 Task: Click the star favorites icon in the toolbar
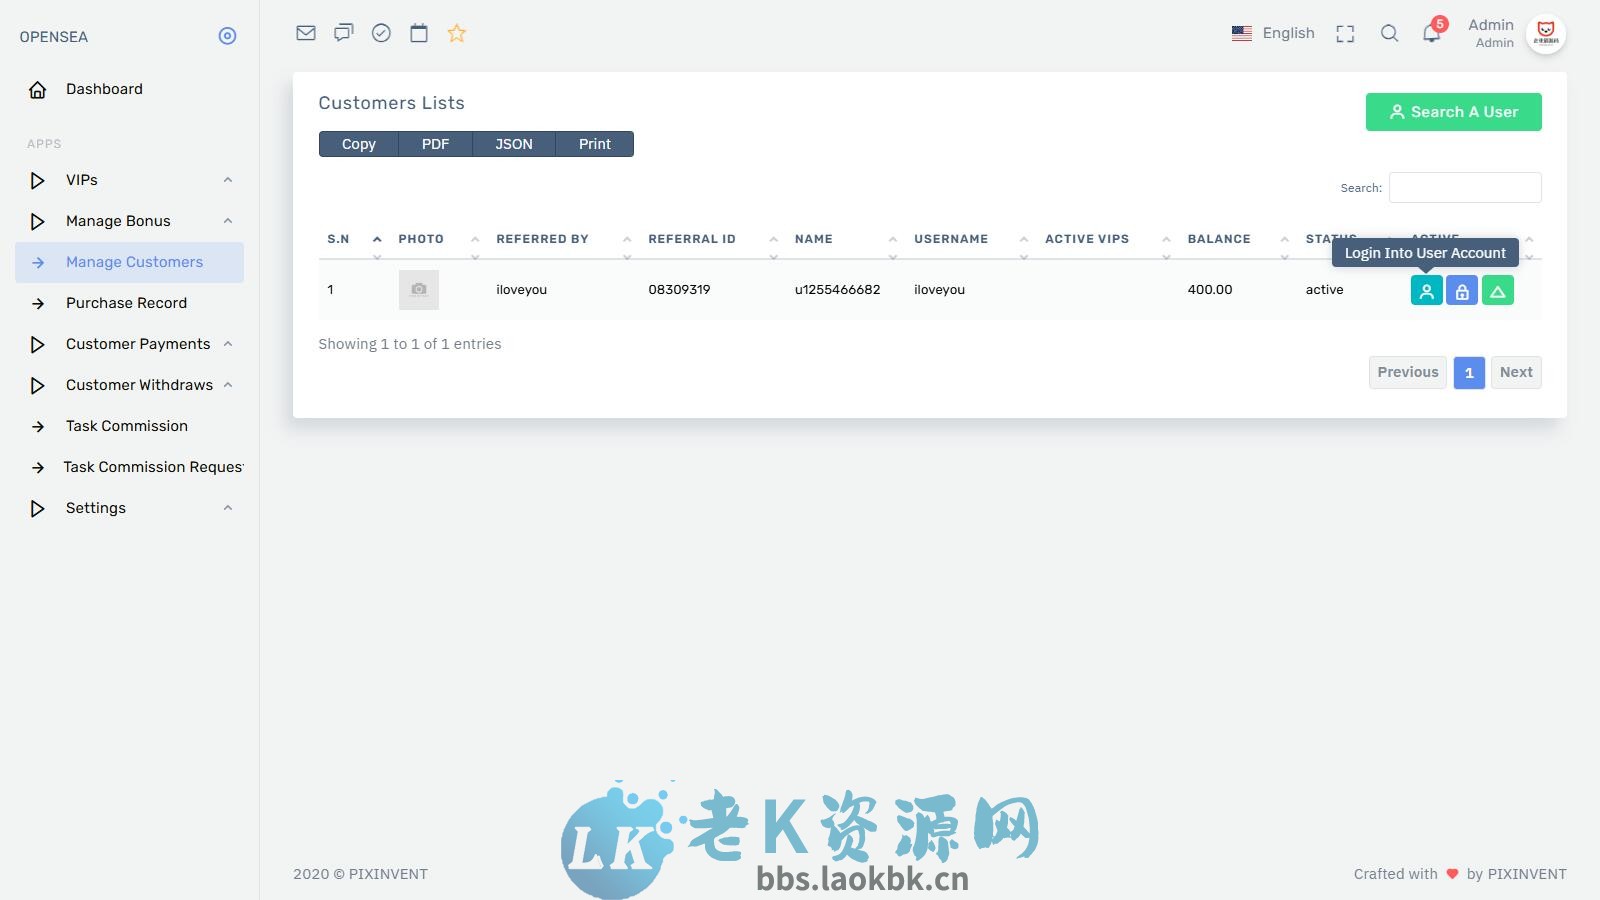(x=456, y=33)
